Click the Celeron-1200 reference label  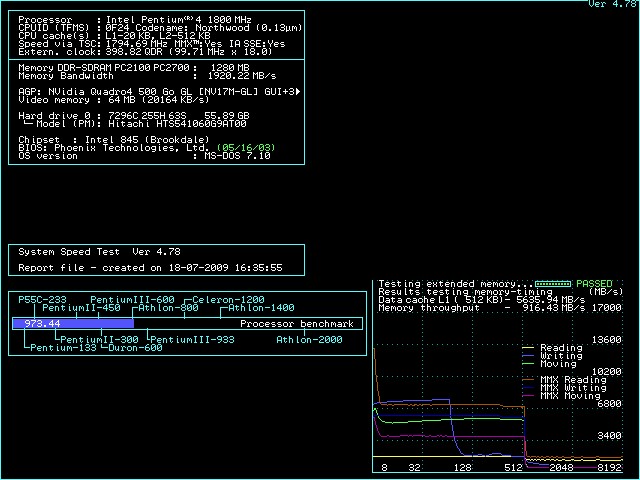[228, 300]
